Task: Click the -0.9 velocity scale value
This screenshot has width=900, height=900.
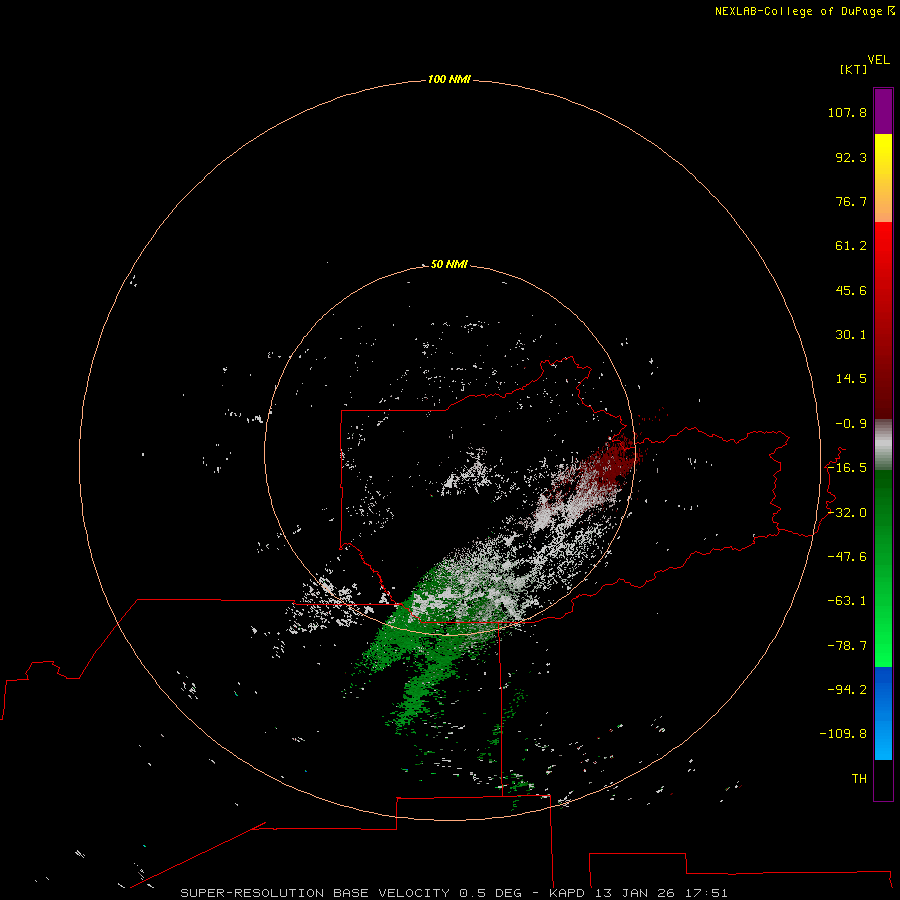Action: [x=851, y=424]
